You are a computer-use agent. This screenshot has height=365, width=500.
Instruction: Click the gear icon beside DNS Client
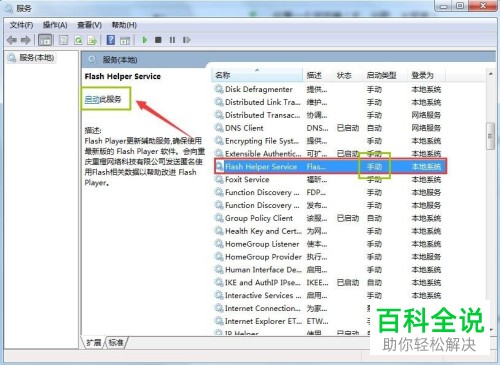(219, 128)
